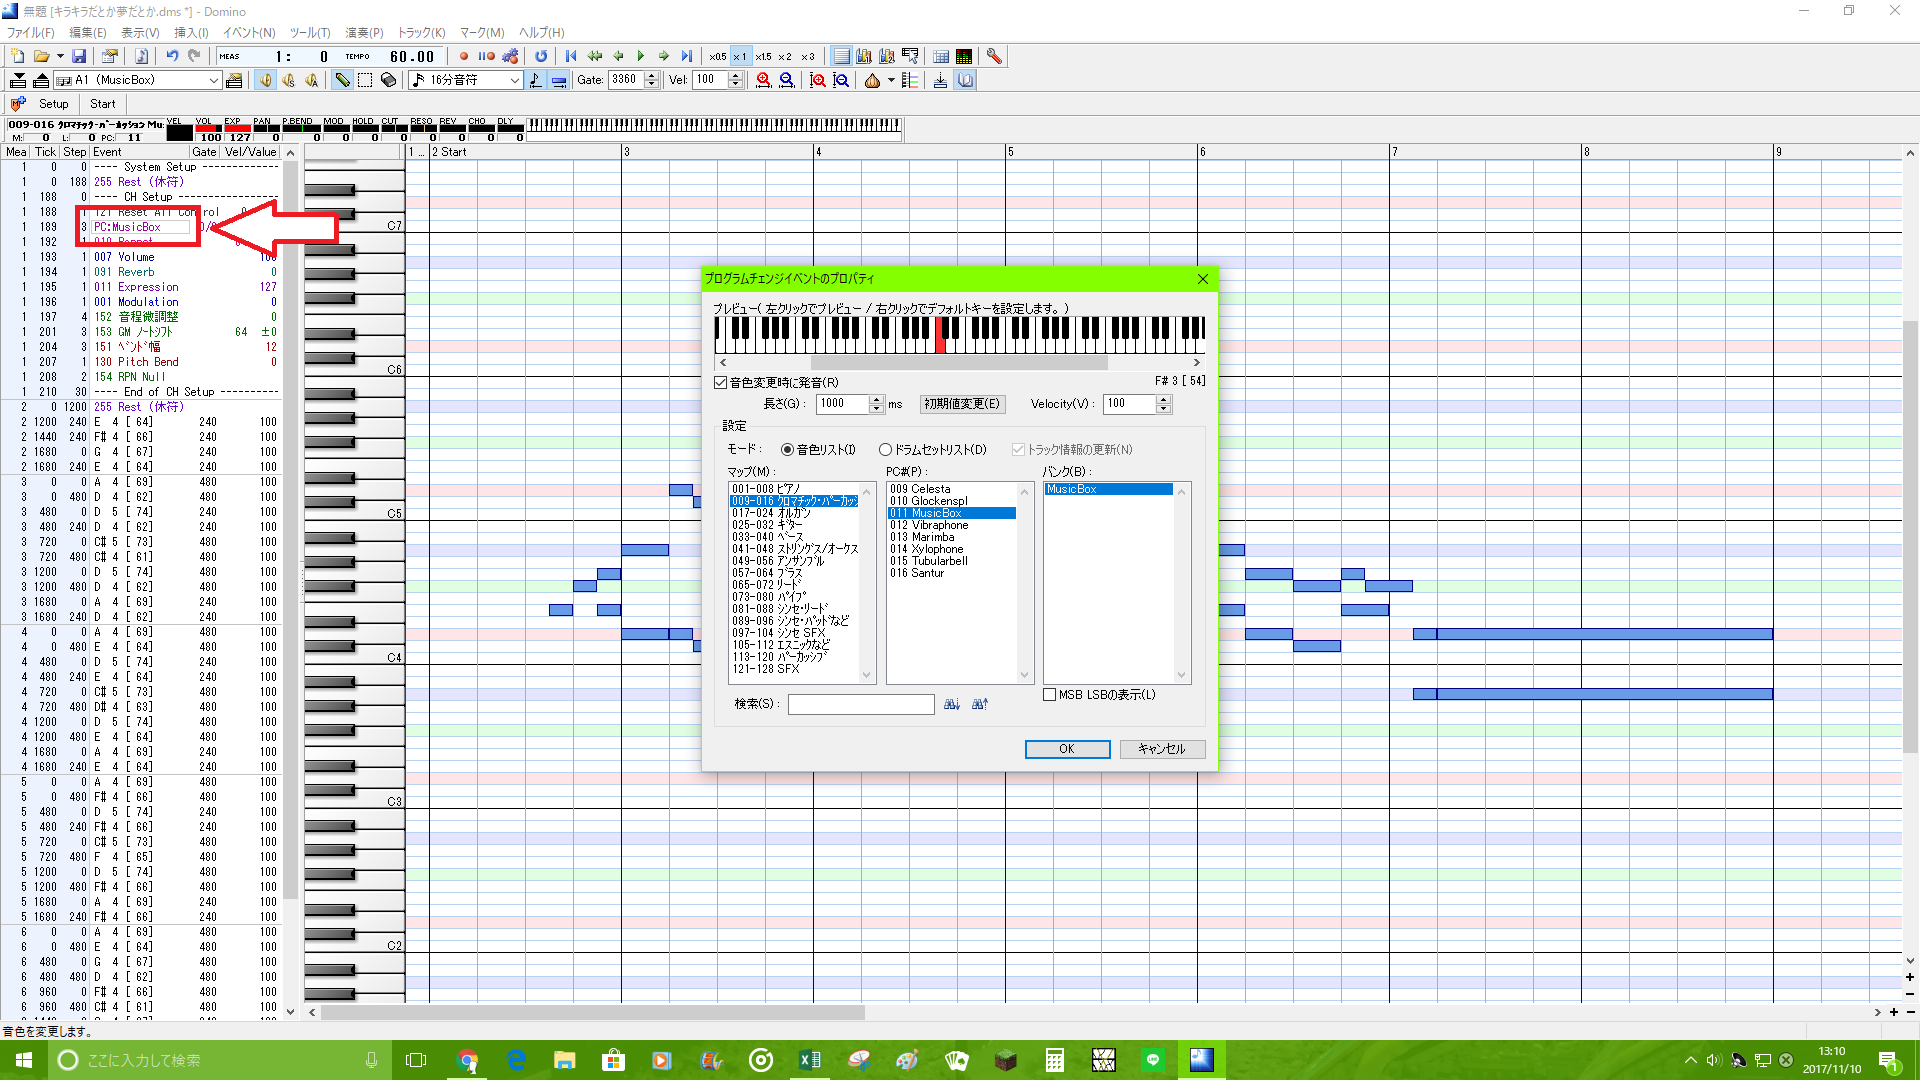
Task: Choose the rectangle selection tool
Action: click(365, 80)
